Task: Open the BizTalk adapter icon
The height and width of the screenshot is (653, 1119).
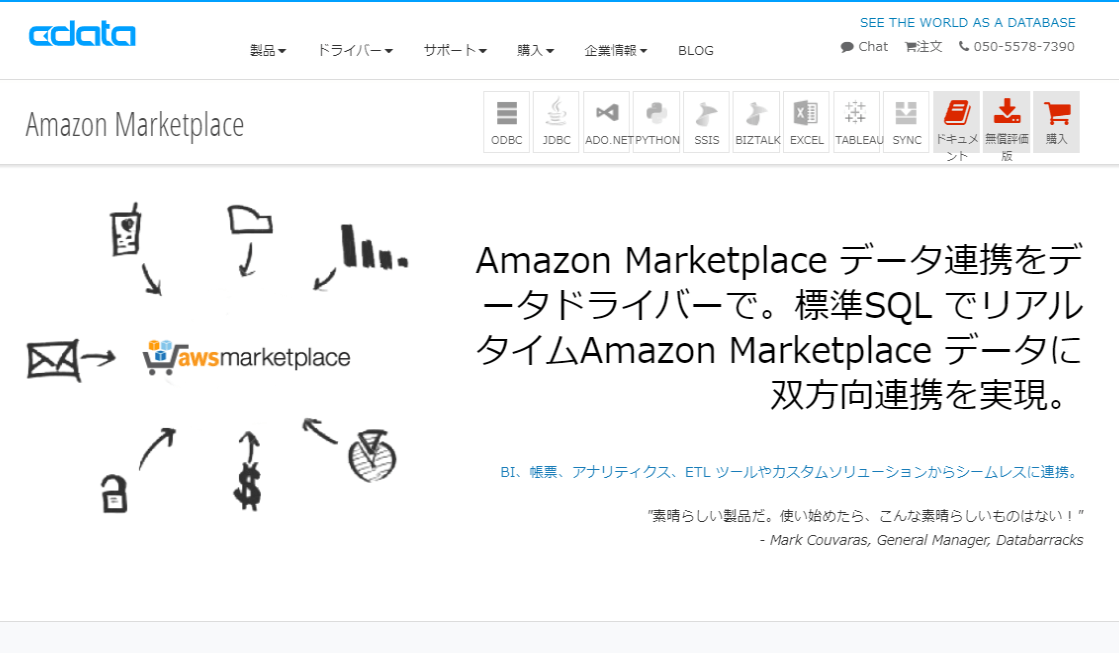Action: point(756,121)
